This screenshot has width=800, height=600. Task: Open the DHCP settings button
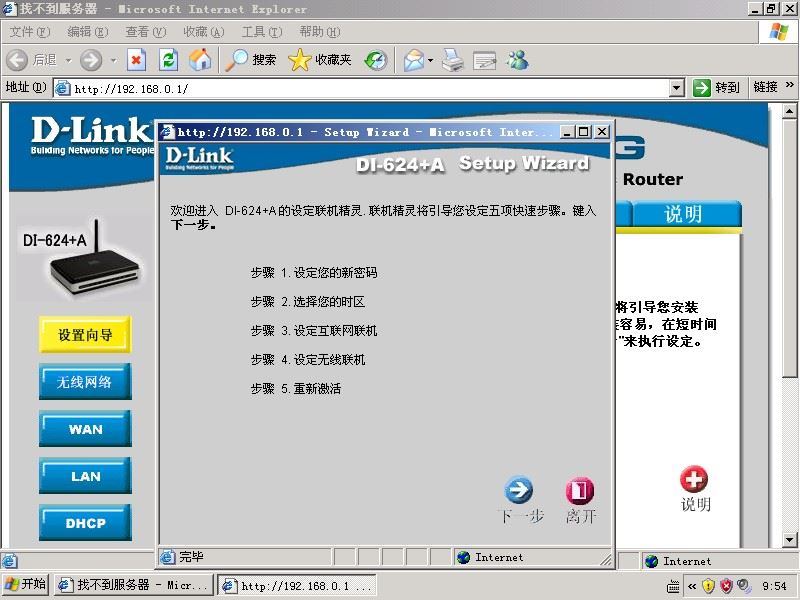85,522
